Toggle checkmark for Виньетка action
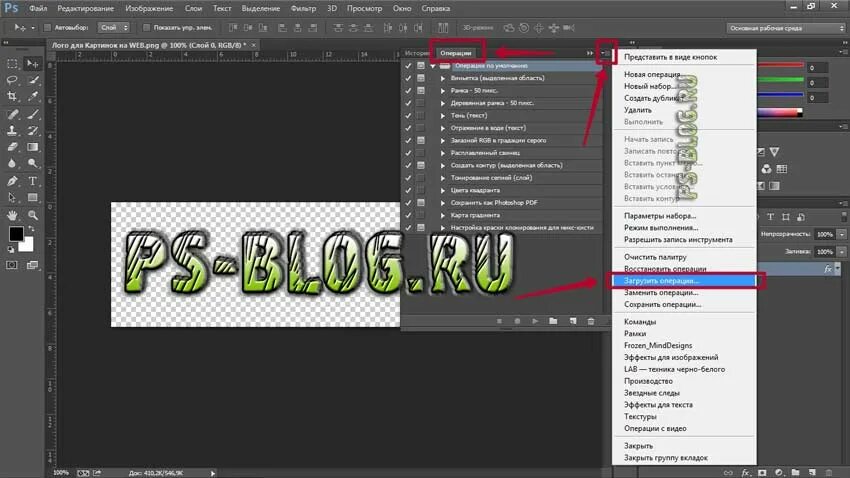The height and width of the screenshot is (478, 850). pos(408,78)
